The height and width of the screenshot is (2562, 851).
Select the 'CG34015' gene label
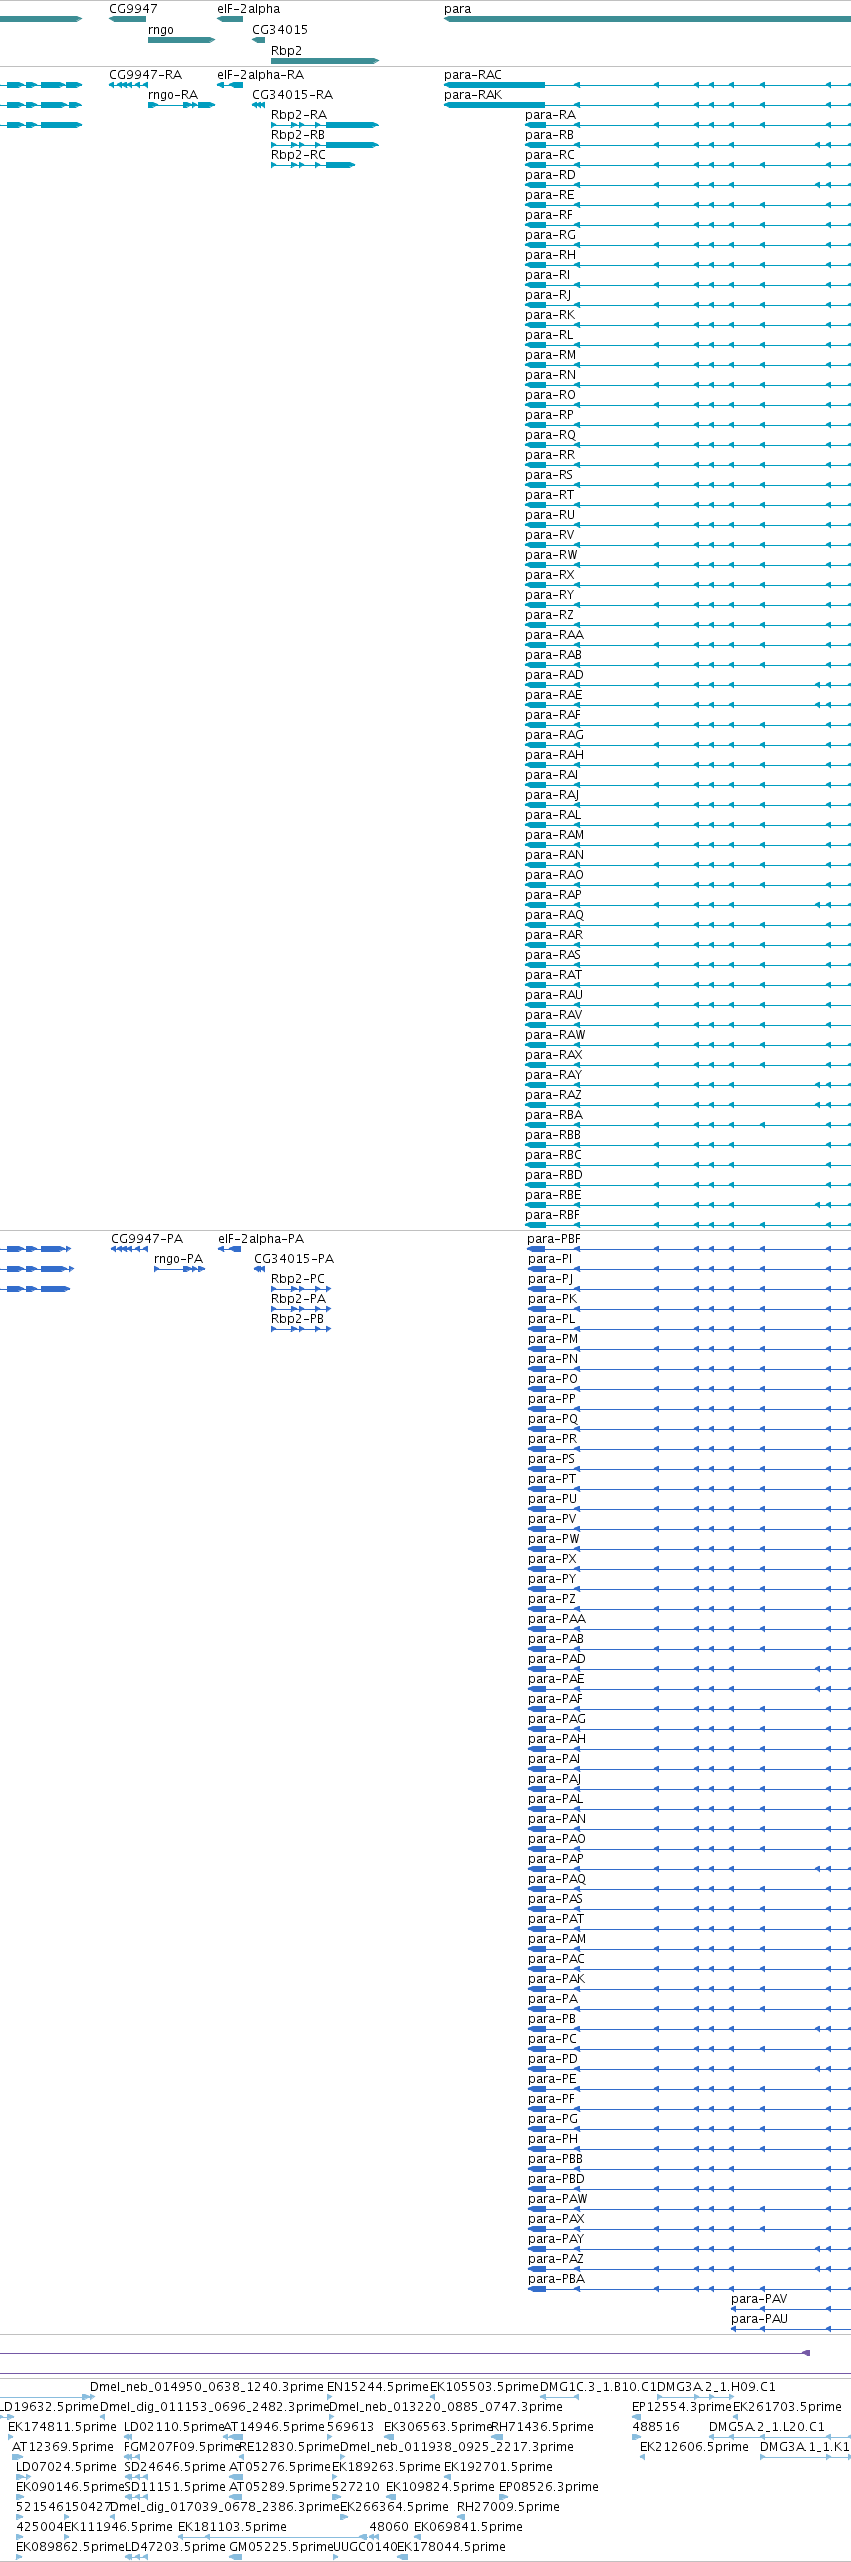coord(280,30)
